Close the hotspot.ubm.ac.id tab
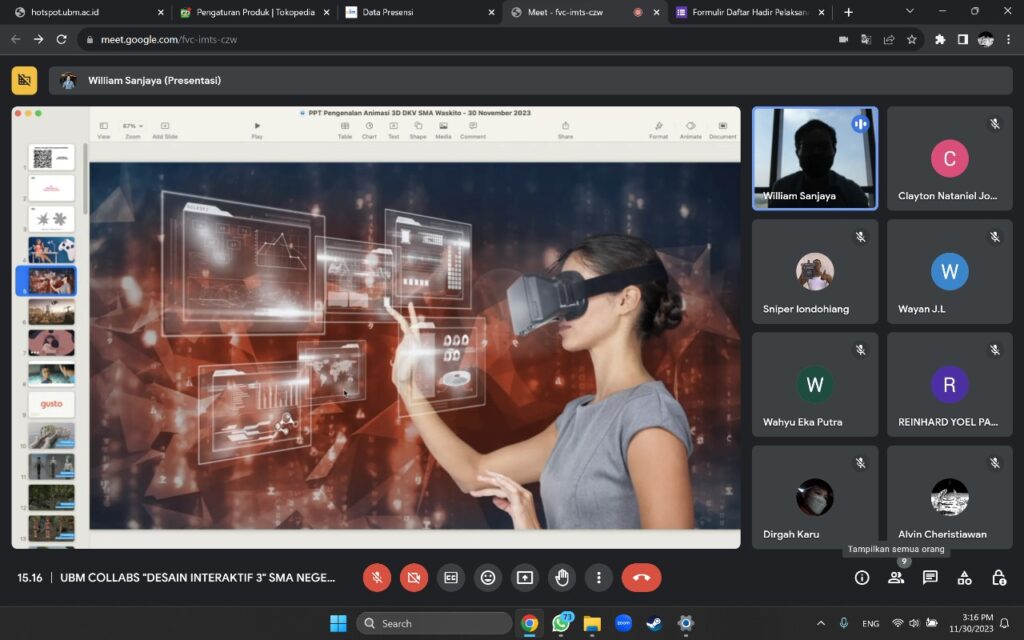 [161, 12]
